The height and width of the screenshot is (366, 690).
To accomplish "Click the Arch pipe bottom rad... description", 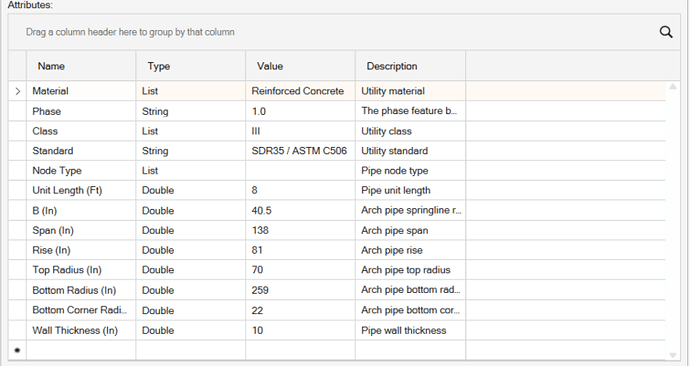I will coord(410,290).
